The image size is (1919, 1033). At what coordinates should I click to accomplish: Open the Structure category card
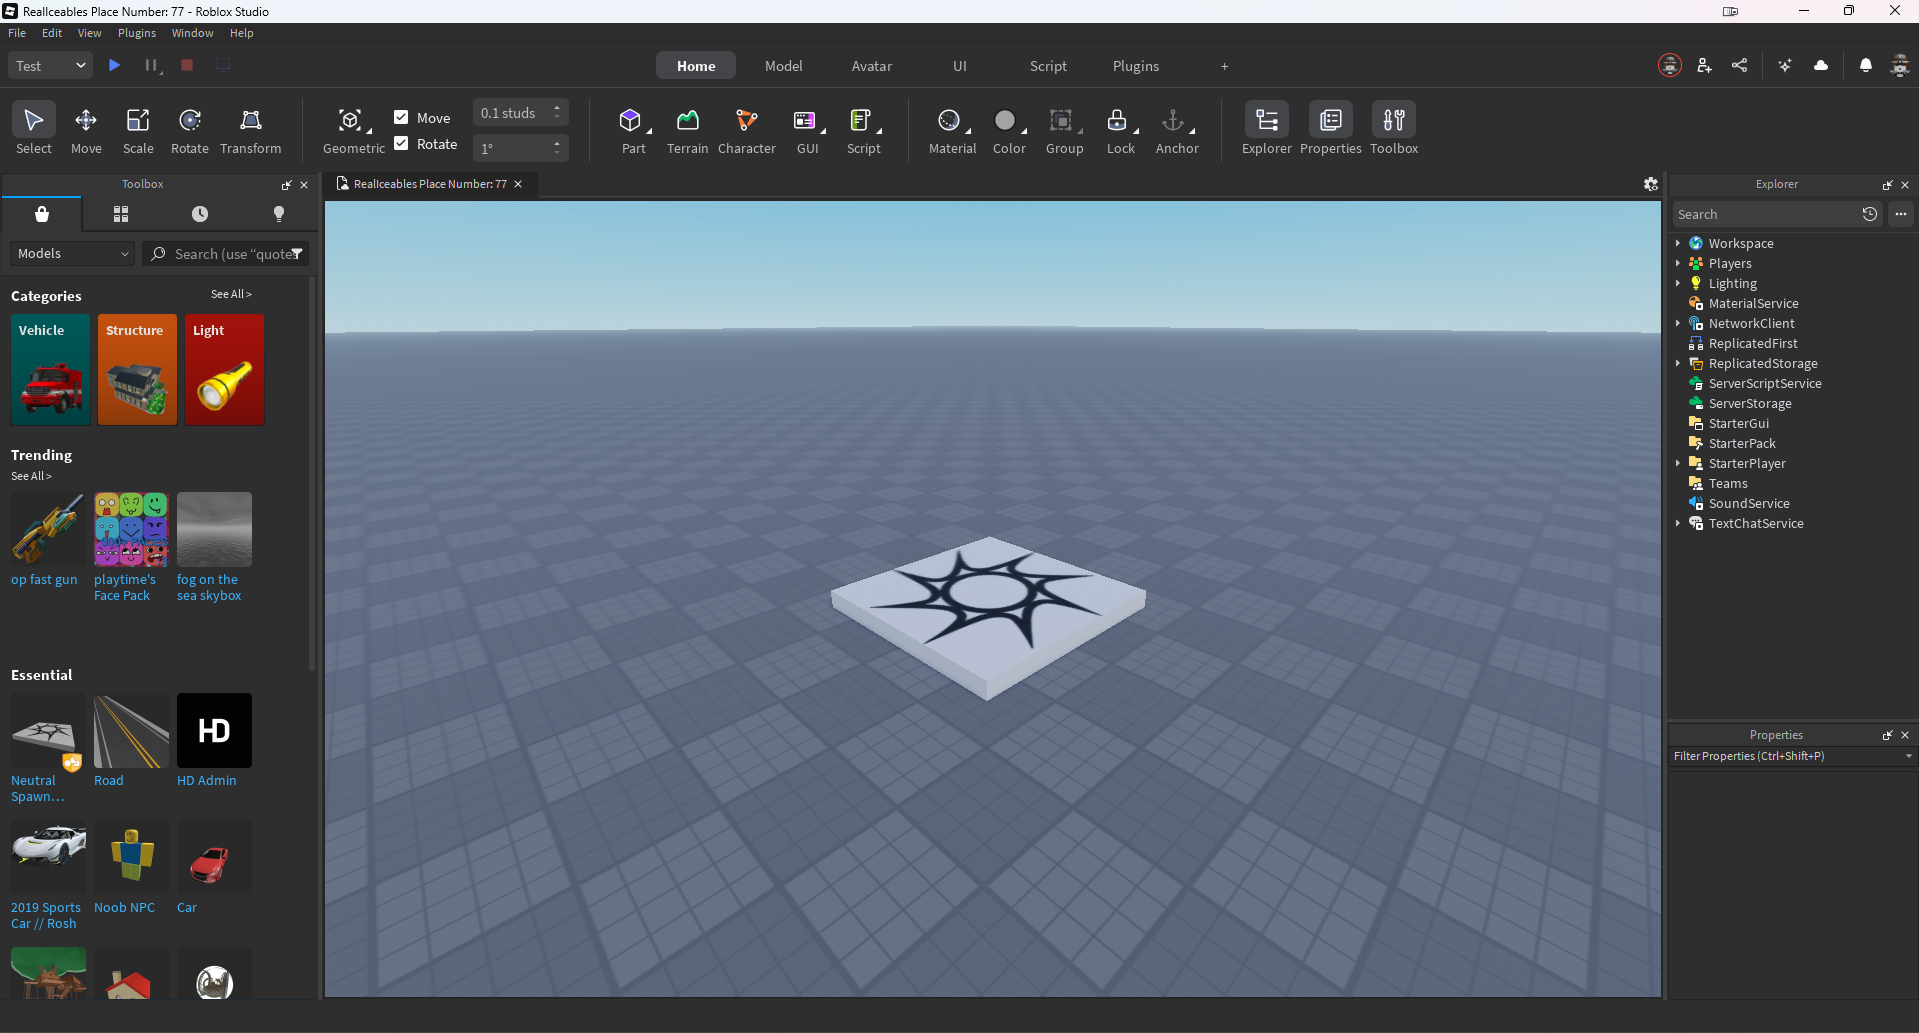138,370
